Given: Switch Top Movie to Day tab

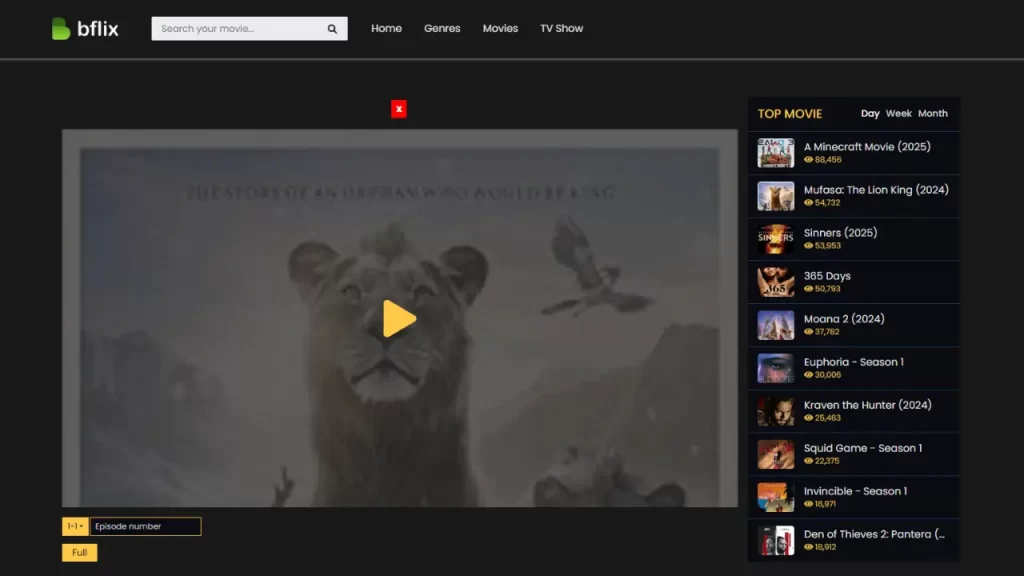Looking at the screenshot, I should point(870,114).
